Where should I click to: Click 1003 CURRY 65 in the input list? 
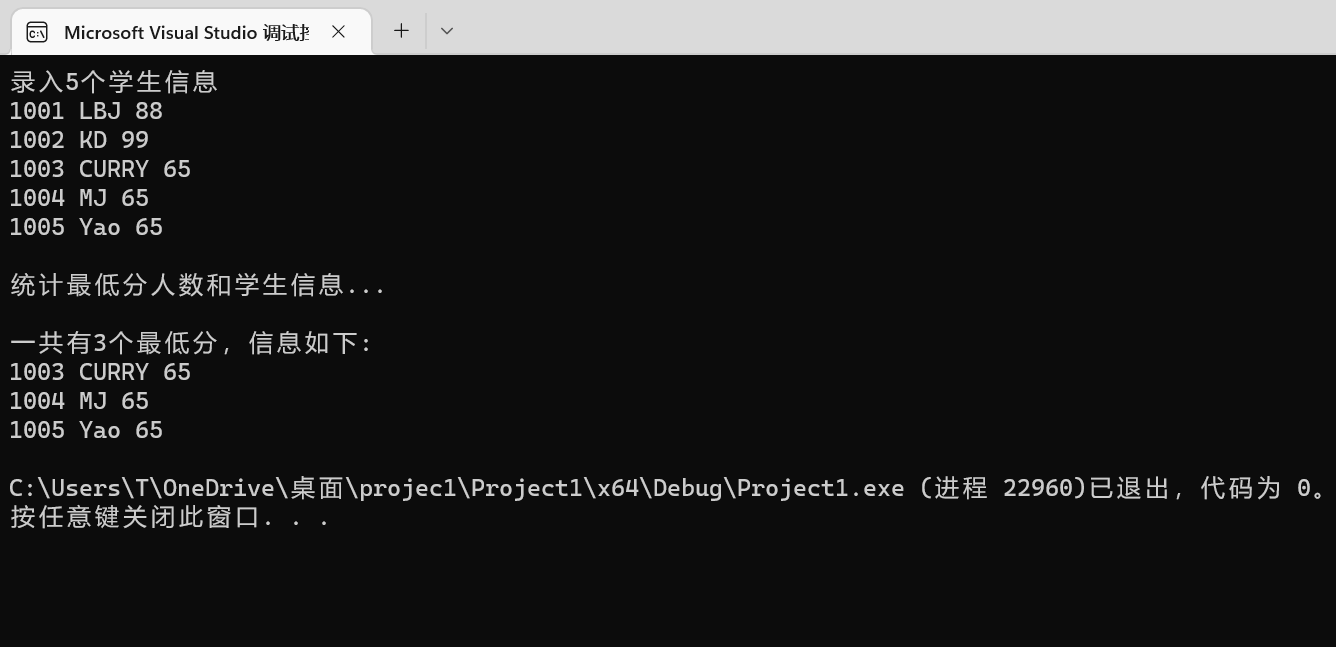click(x=100, y=169)
